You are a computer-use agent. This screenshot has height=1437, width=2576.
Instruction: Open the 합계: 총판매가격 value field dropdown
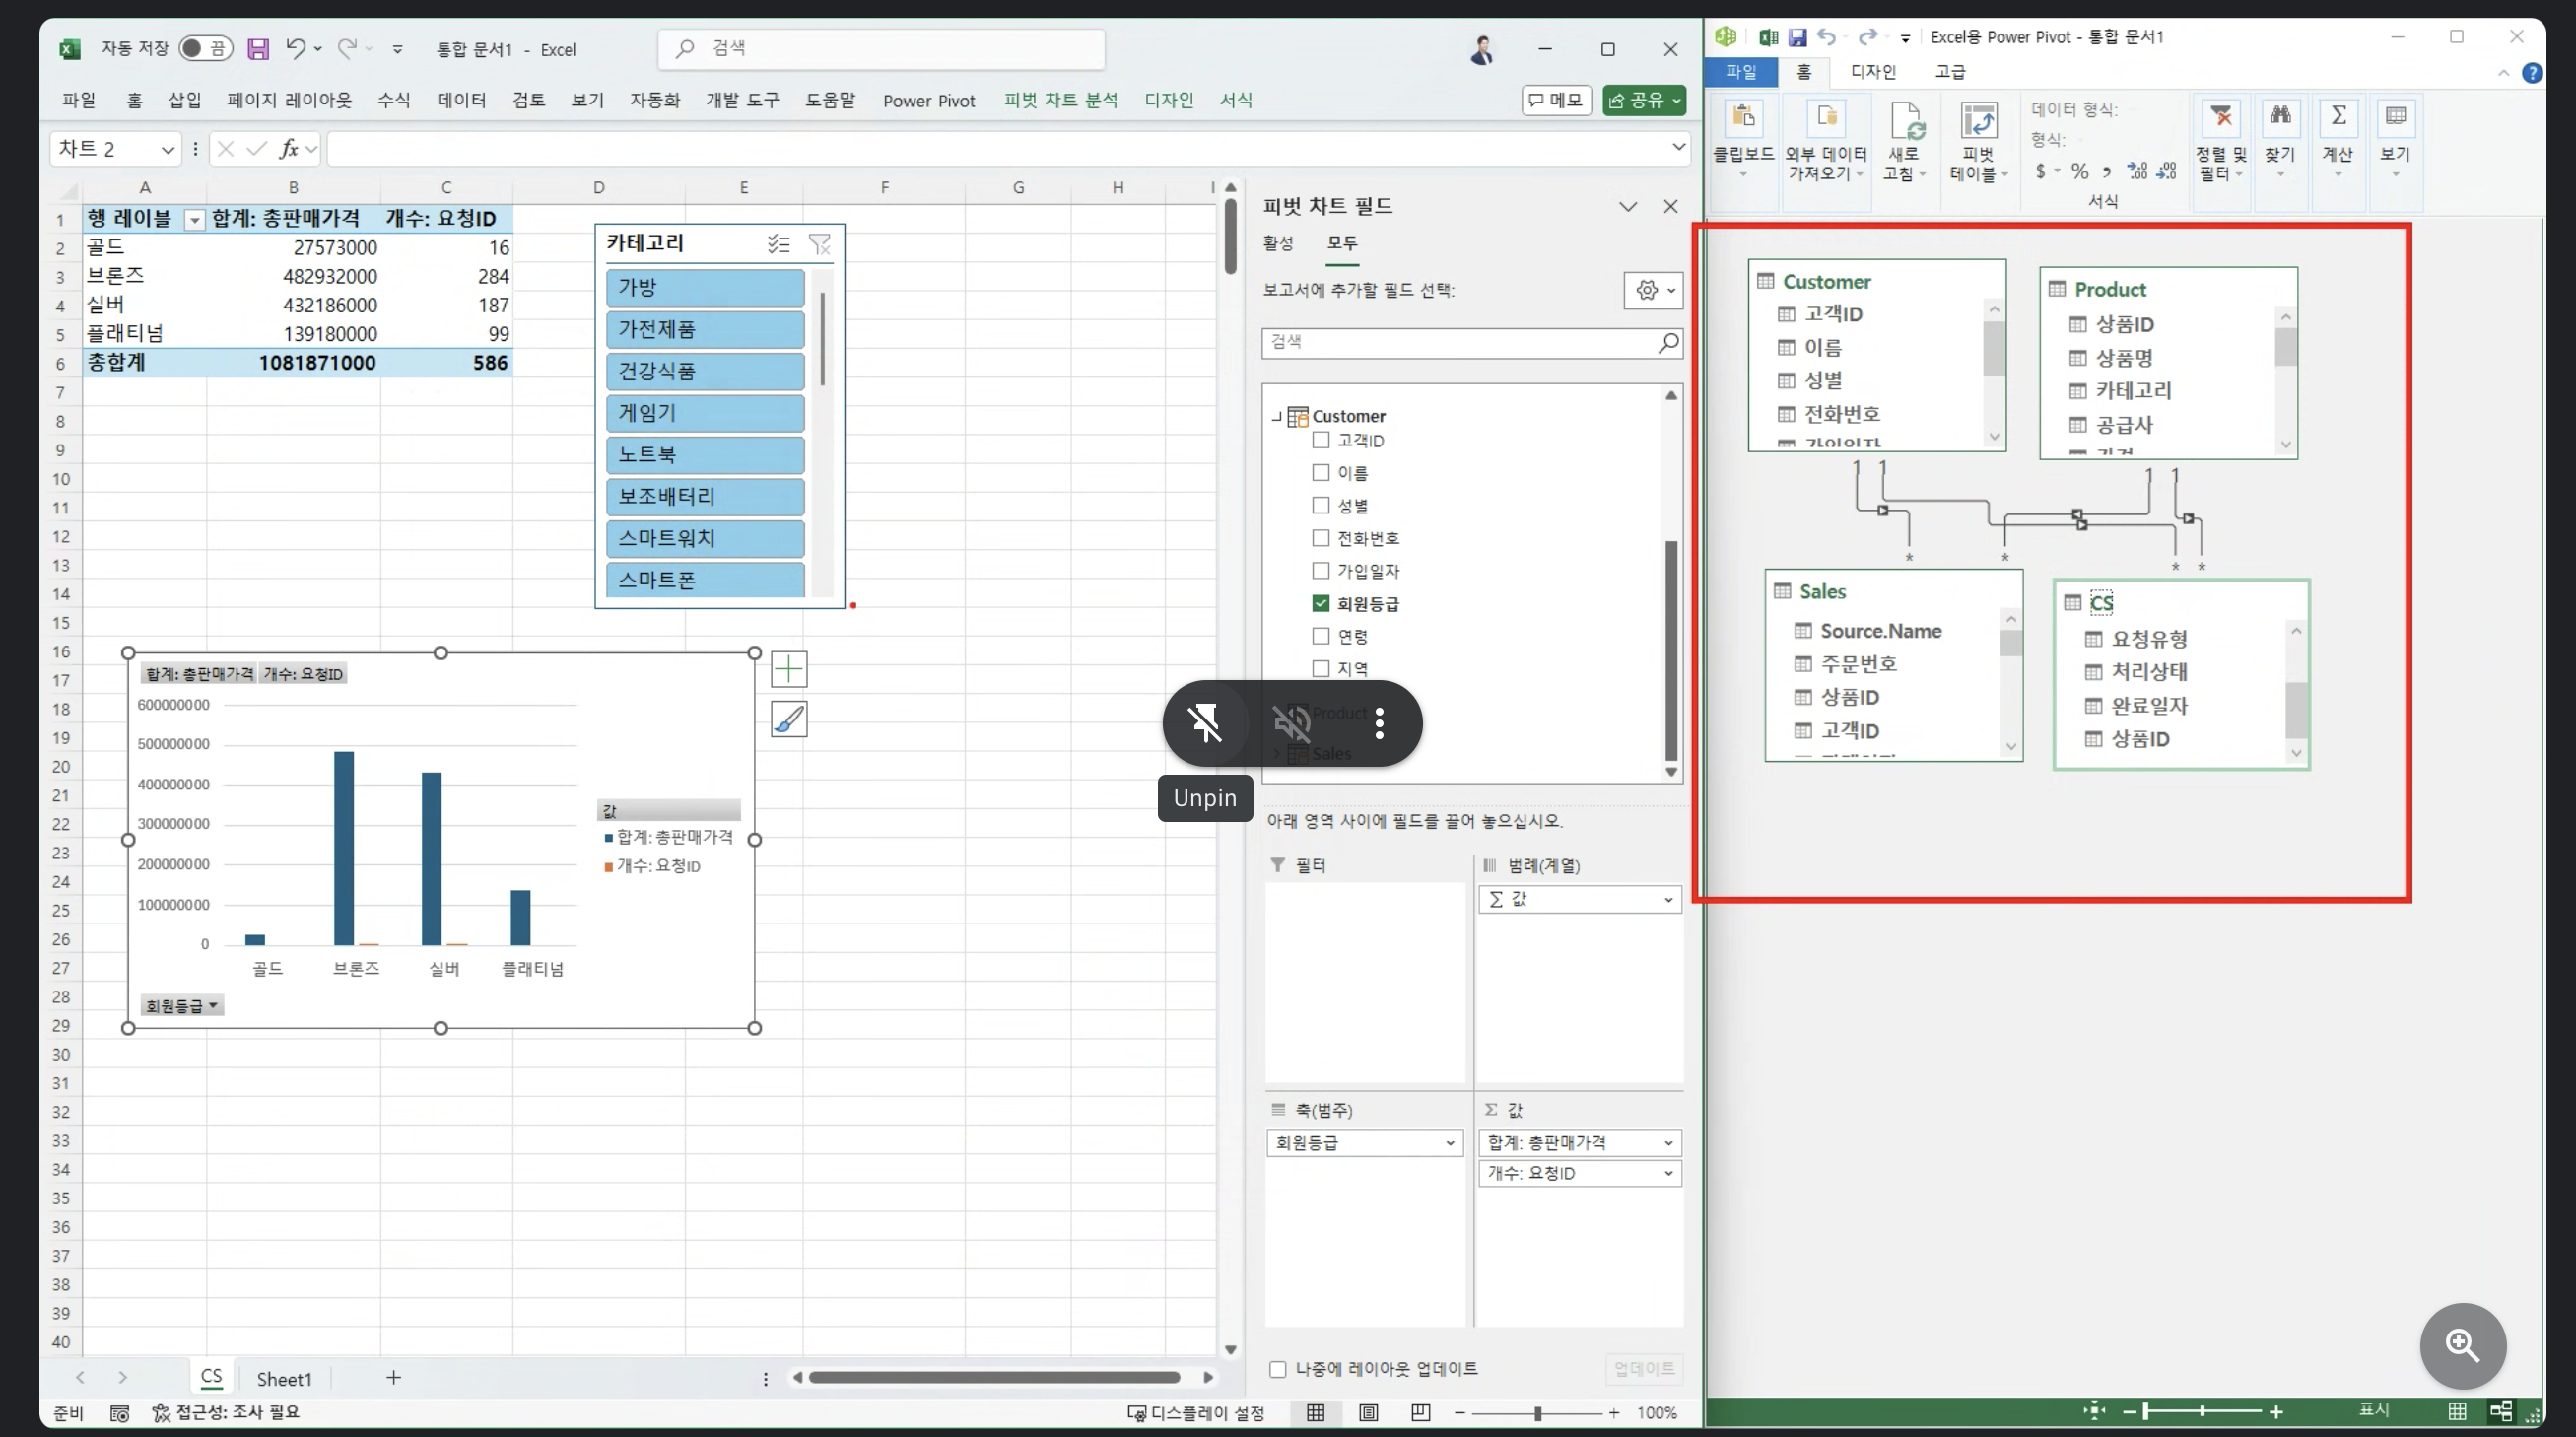pyautogui.click(x=1667, y=1143)
